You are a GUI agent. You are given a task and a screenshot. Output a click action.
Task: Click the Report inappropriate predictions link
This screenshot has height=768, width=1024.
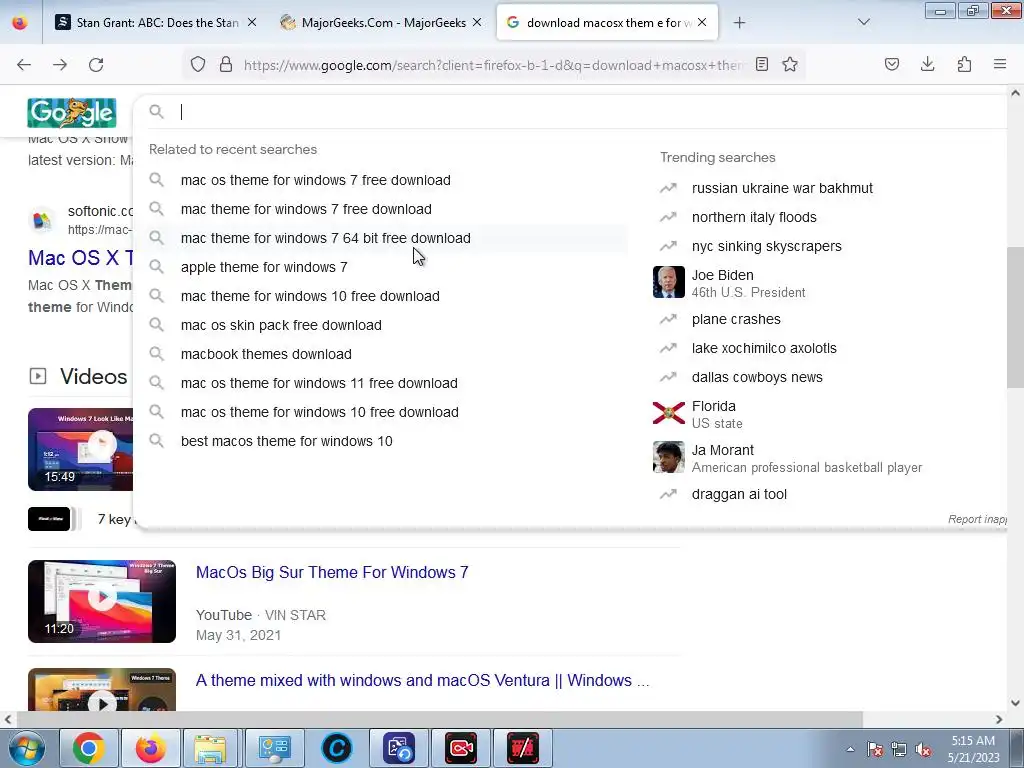977,519
